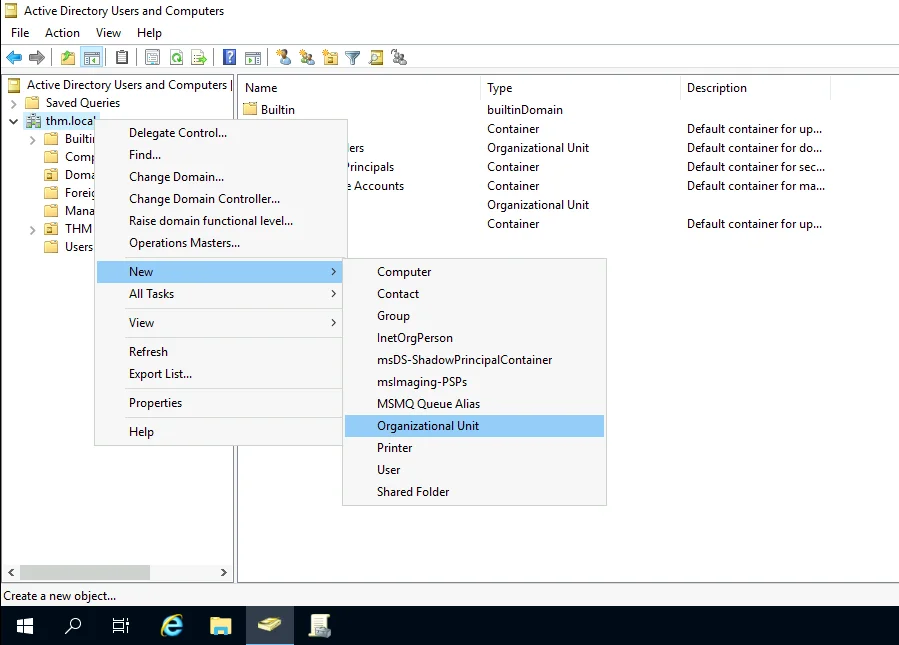
Task: Open the Help menu in menu bar
Action: click(x=149, y=33)
